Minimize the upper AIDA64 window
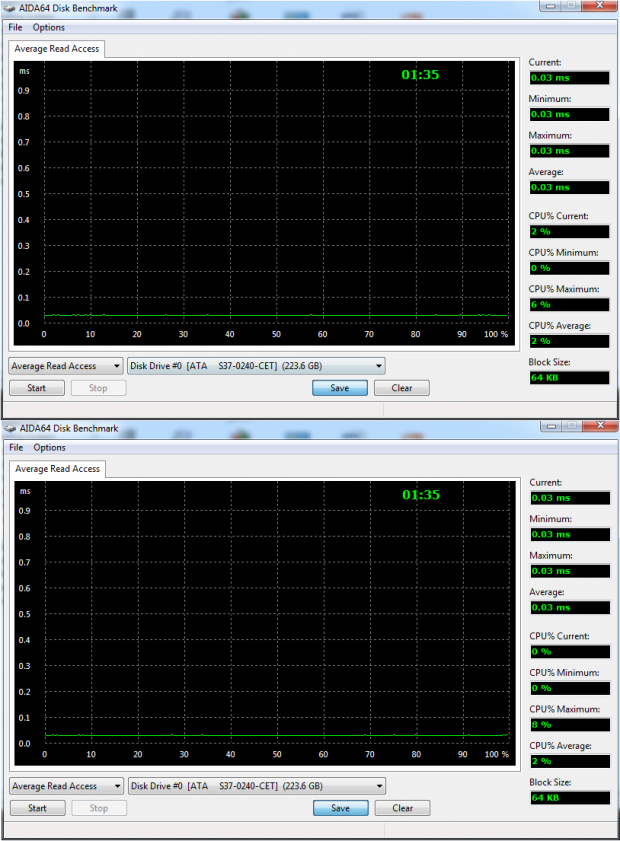 pyautogui.click(x=551, y=5)
